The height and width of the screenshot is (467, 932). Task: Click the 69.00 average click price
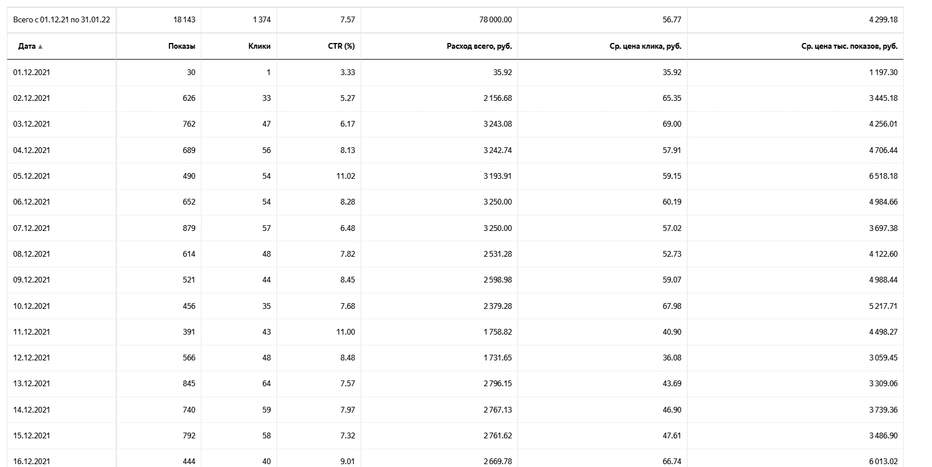click(x=672, y=124)
